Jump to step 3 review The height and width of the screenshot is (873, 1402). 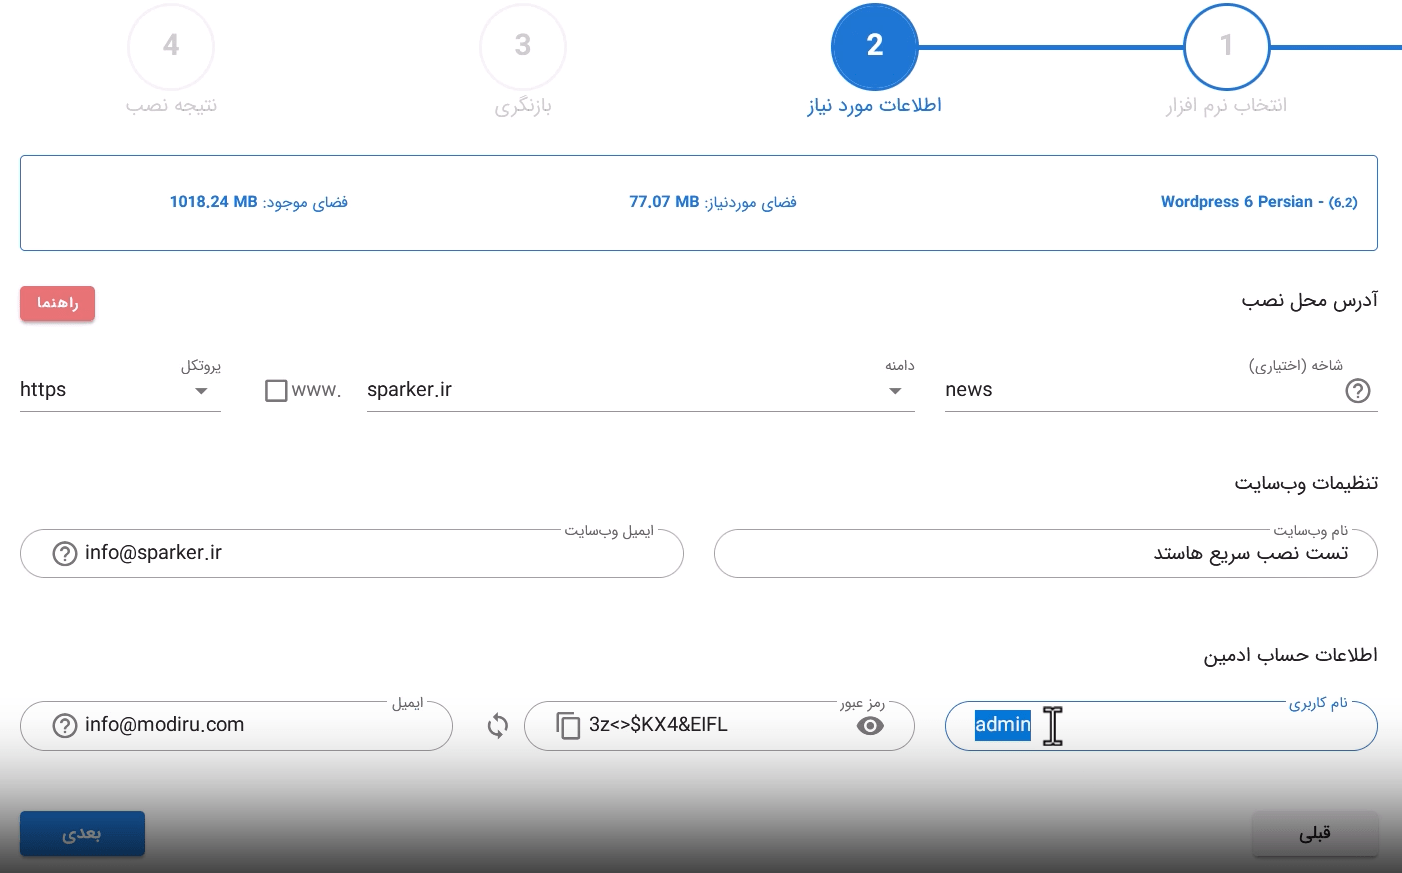pyautogui.click(x=522, y=46)
